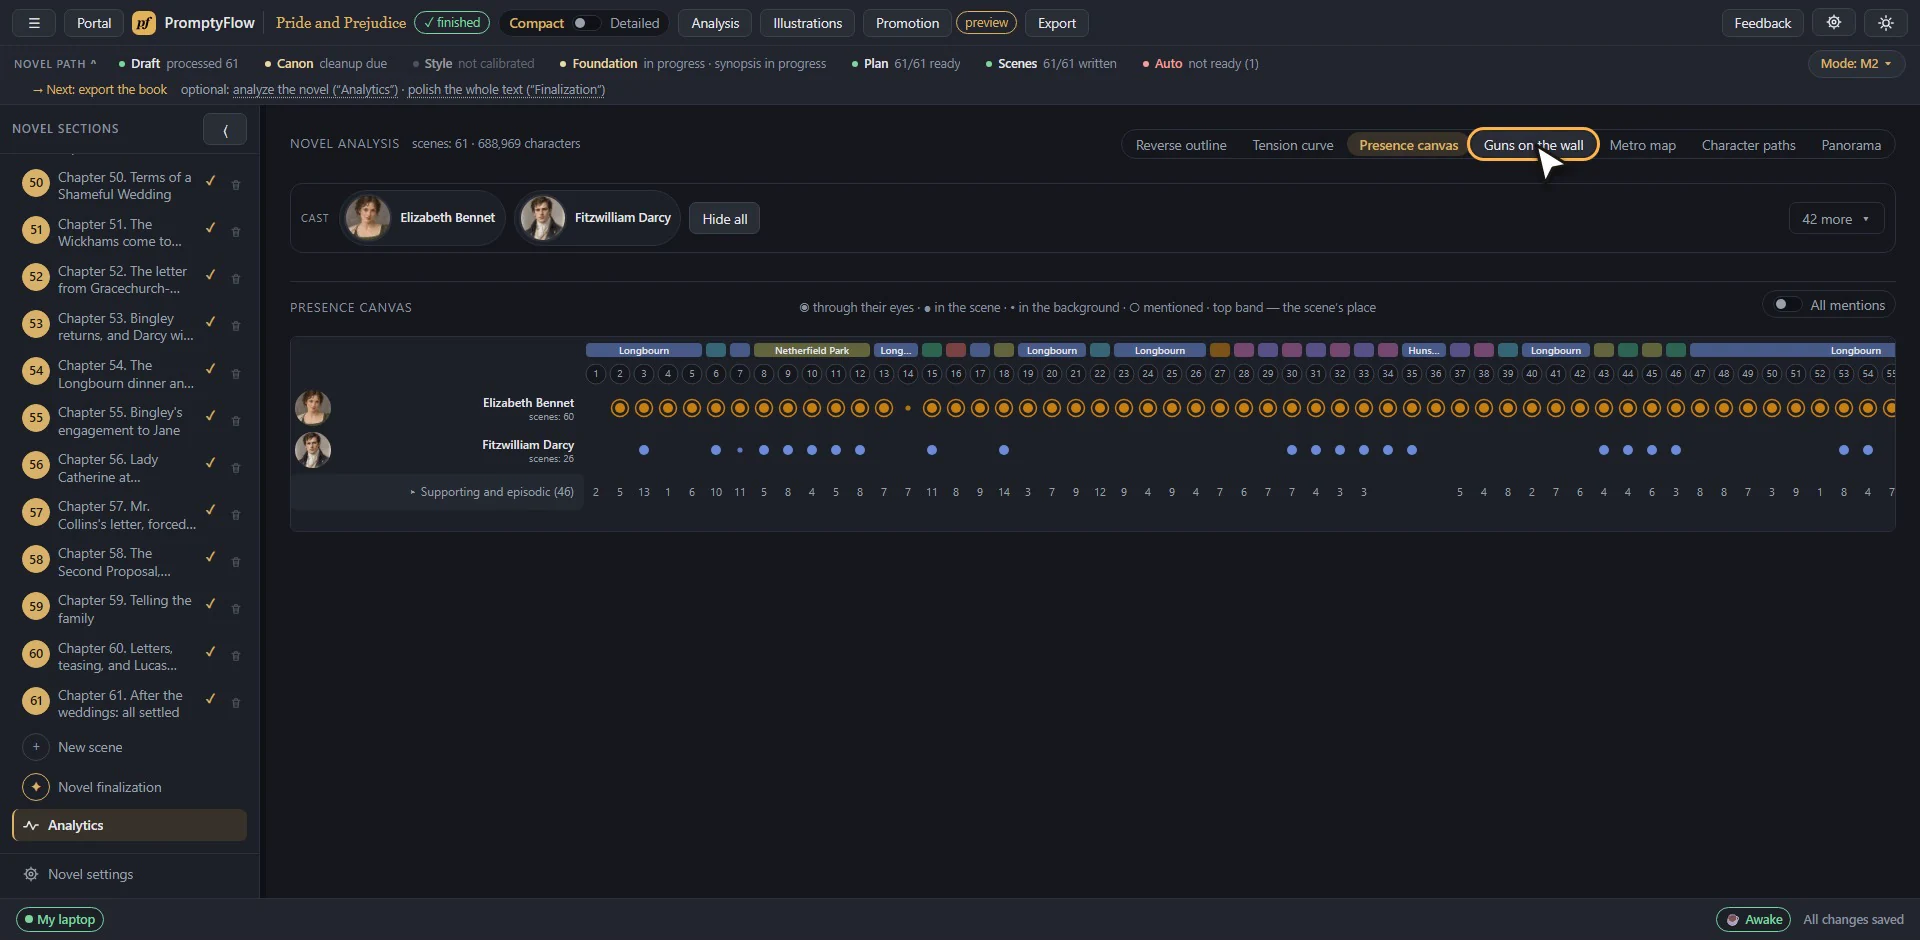
Task: Open Novel finalization sparkle icon
Action: coord(36,787)
